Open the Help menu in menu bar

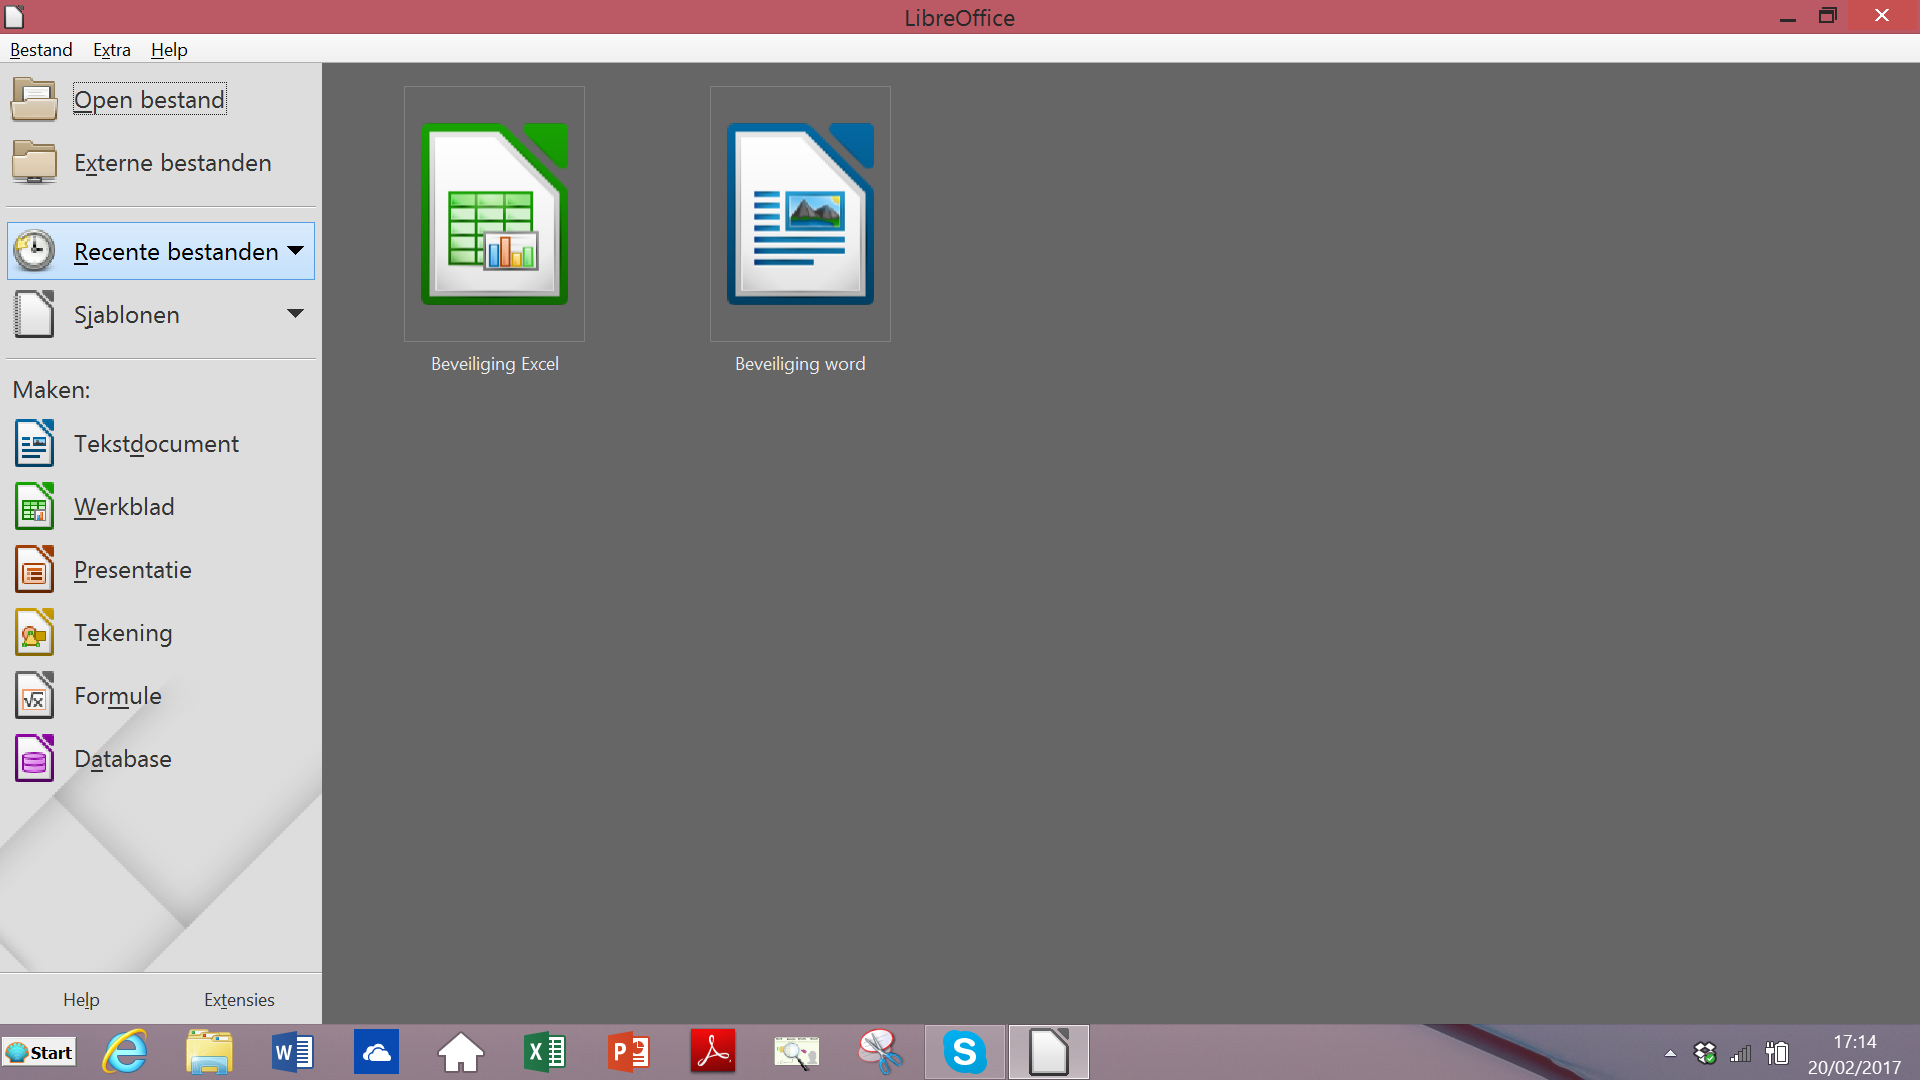[x=169, y=50]
